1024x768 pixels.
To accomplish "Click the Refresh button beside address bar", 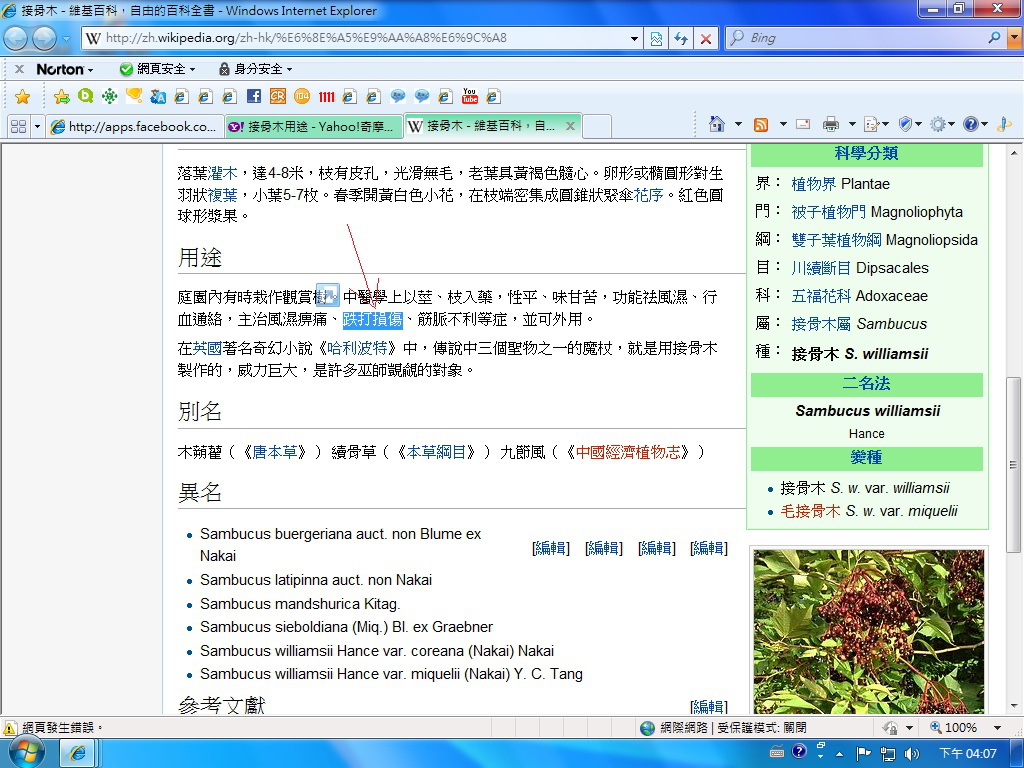I will coord(681,38).
